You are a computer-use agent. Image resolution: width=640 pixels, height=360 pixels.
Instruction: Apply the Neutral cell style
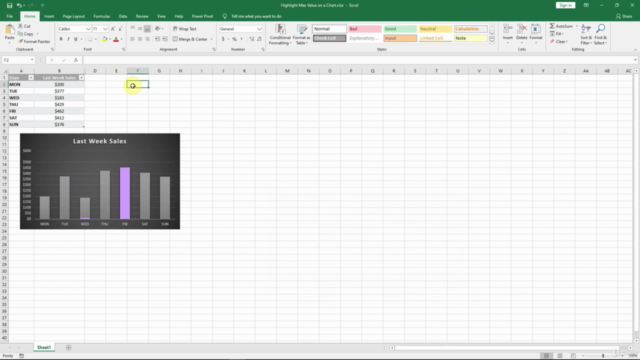pyautogui.click(x=435, y=29)
